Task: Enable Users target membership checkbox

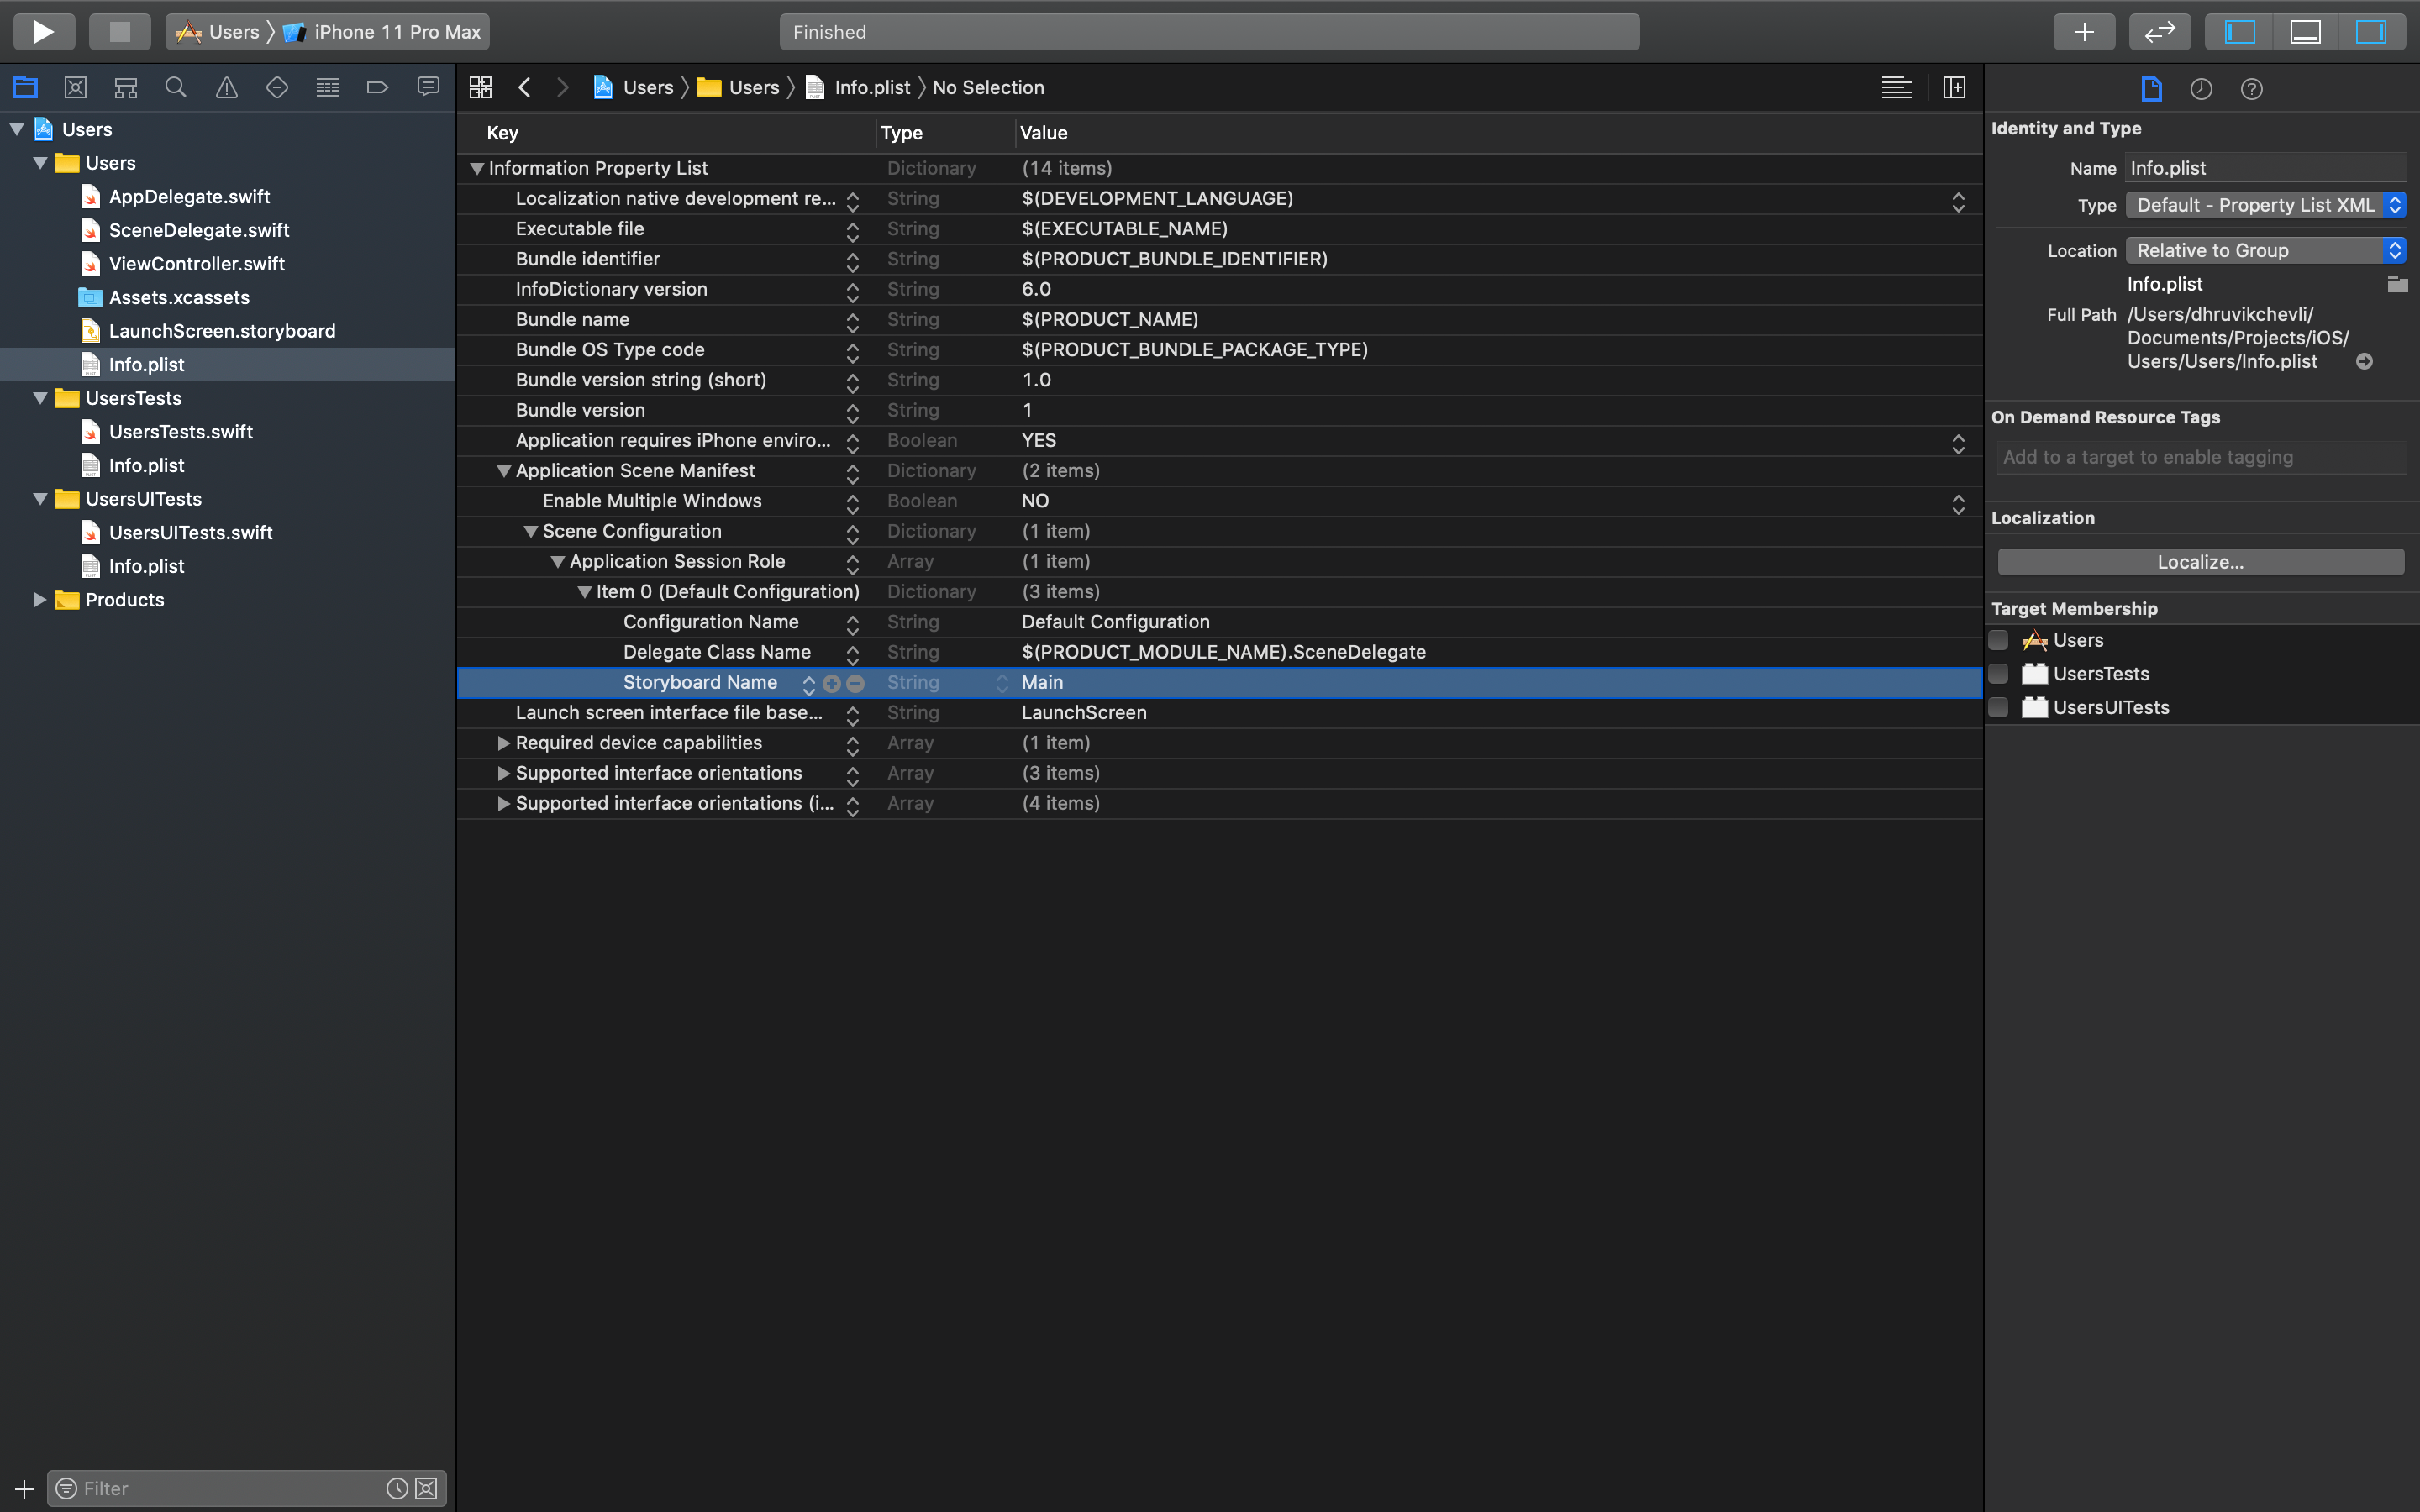Action: (x=1998, y=640)
